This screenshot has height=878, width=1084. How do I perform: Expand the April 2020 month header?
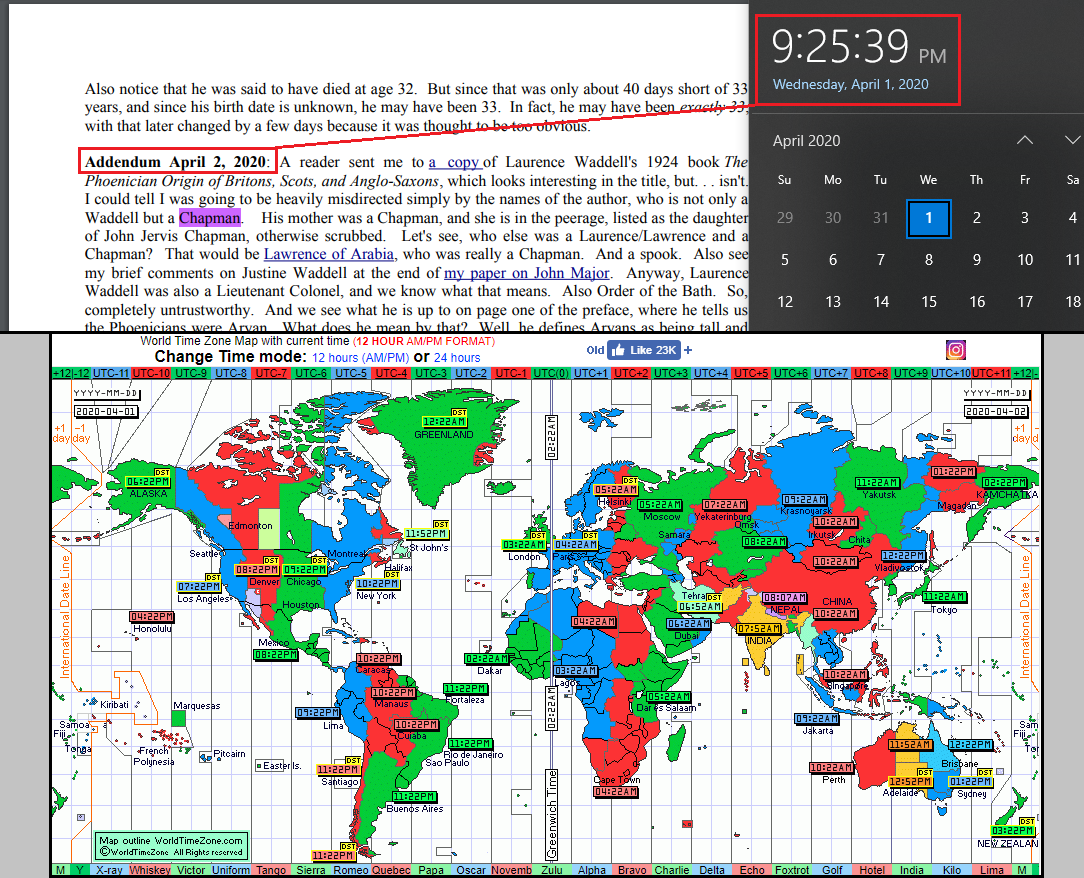tap(806, 141)
